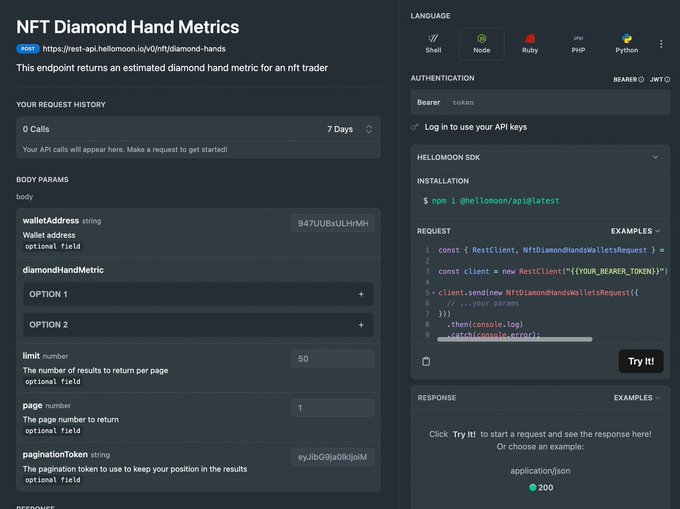Switch authentication to JWT
680x509 pixels.
click(x=660, y=79)
